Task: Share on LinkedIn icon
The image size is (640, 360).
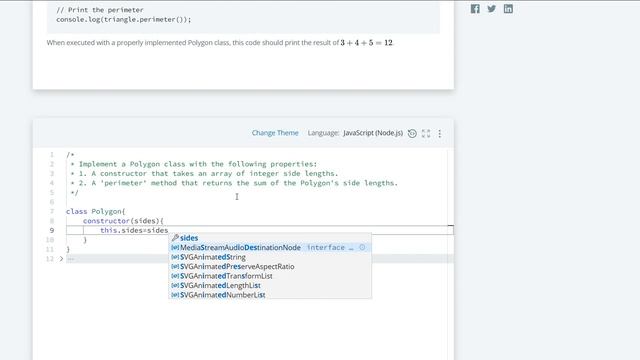Action: point(508,9)
